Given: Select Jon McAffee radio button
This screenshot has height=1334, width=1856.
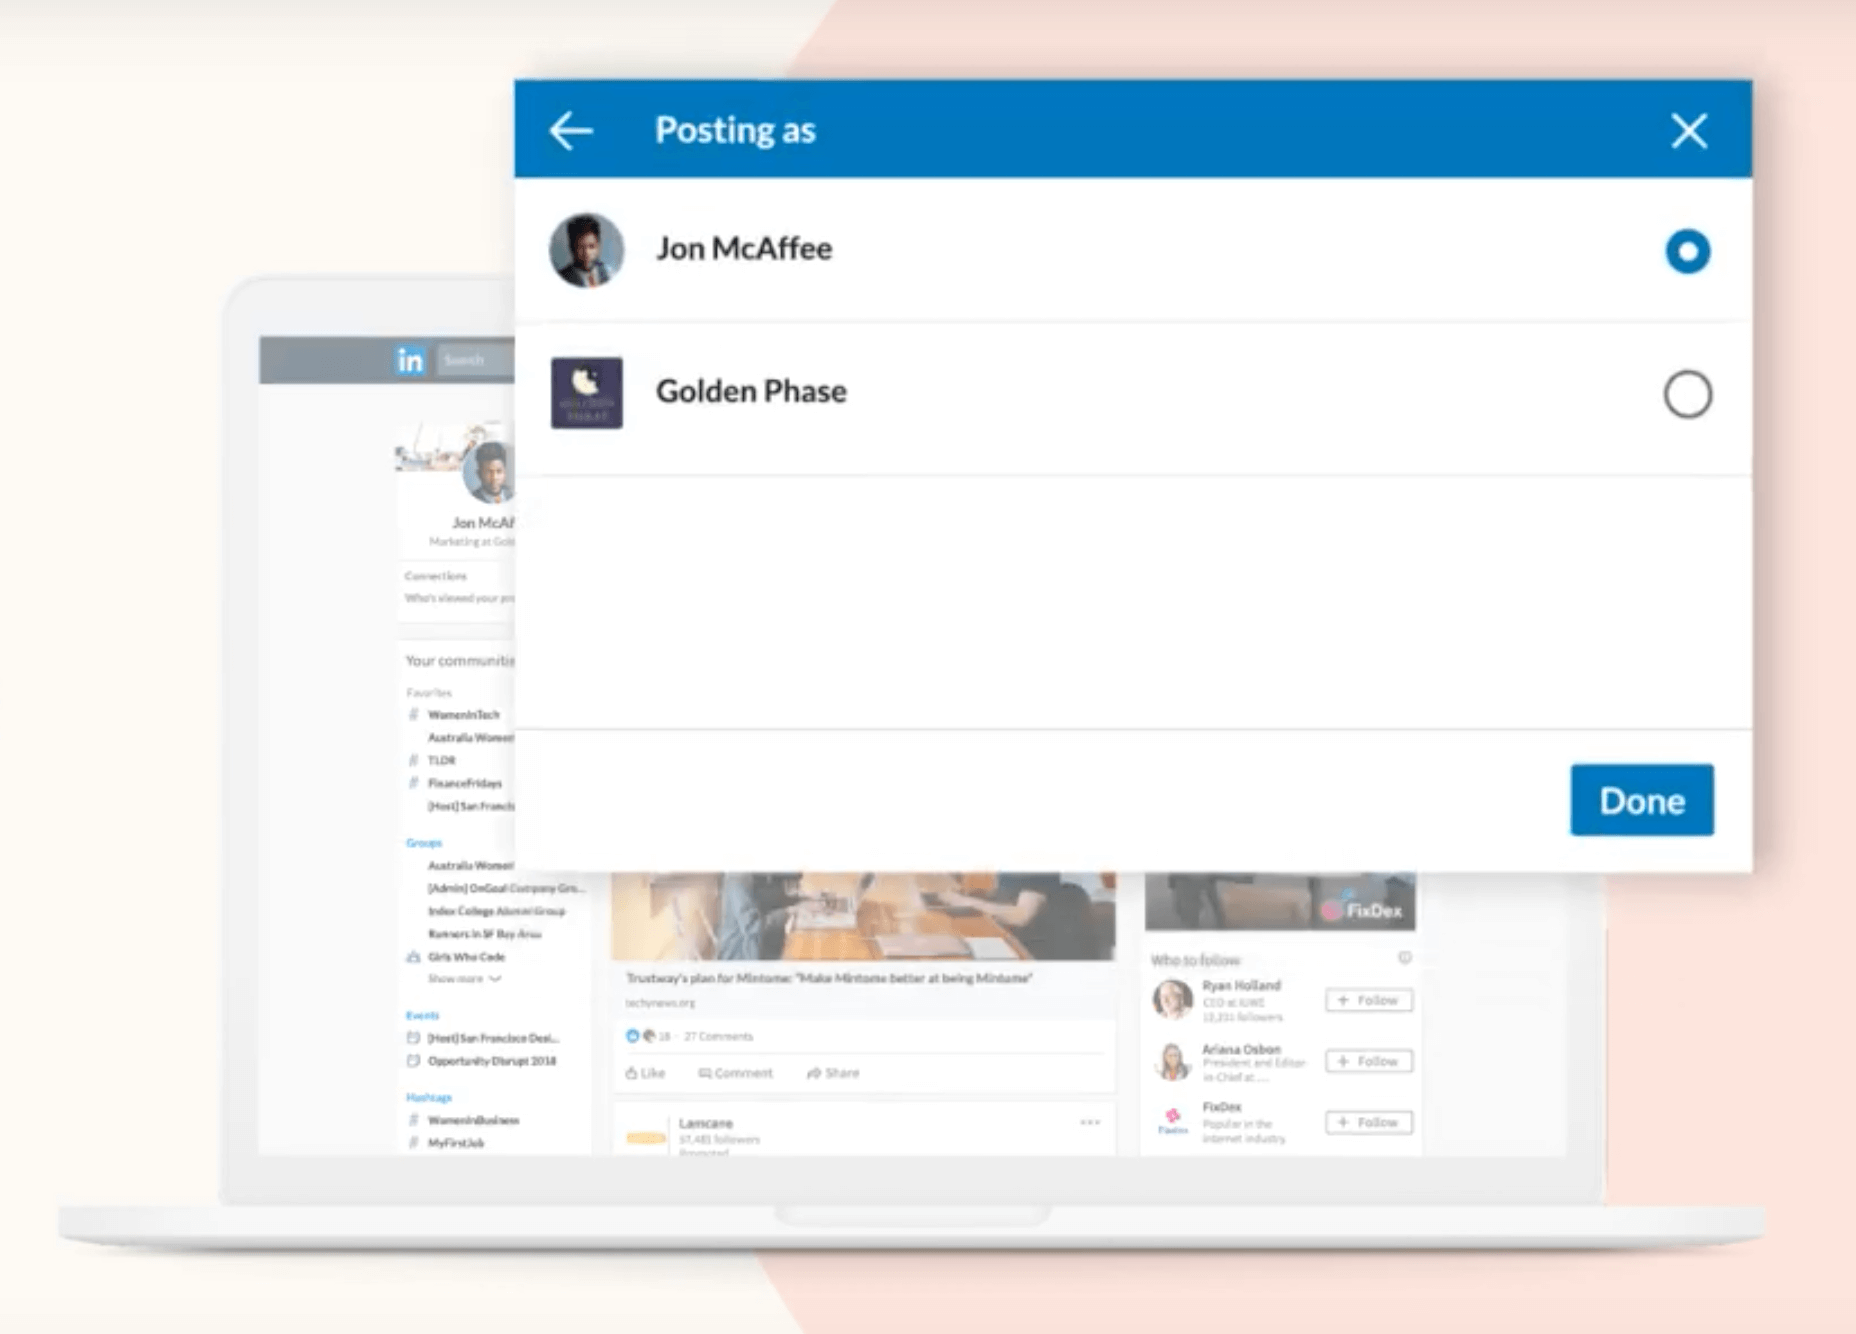Looking at the screenshot, I should [x=1687, y=251].
